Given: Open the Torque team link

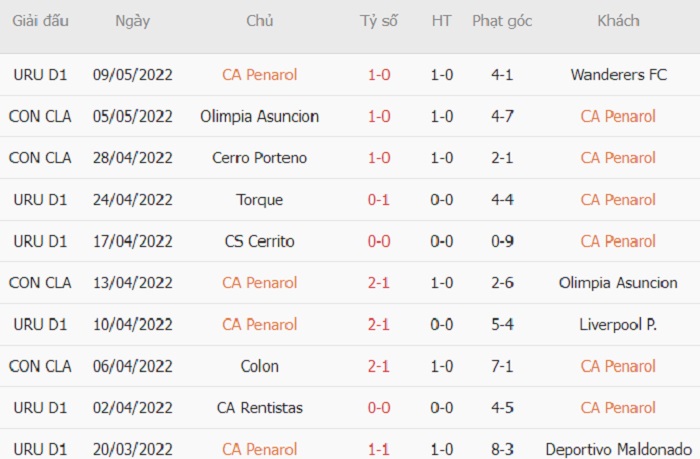Looking at the screenshot, I should pos(259,200).
